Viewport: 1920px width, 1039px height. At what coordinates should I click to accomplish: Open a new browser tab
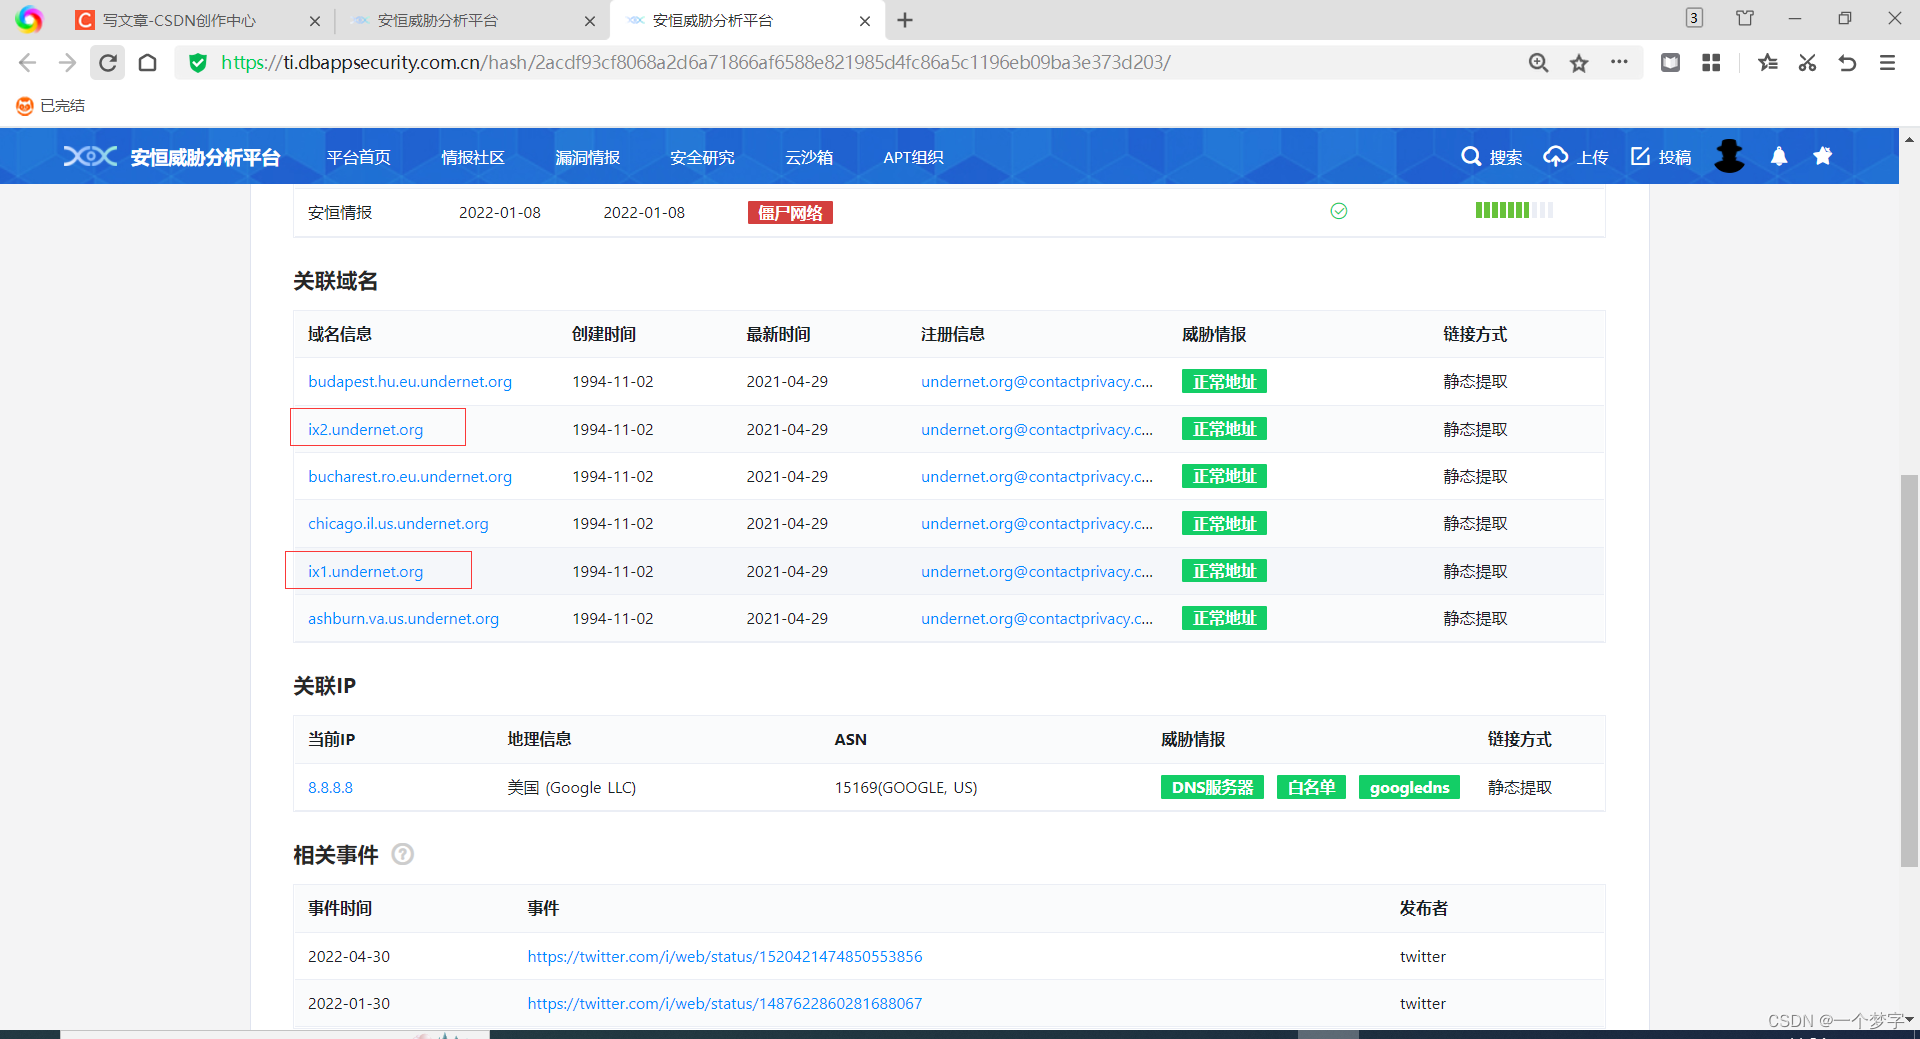click(x=905, y=20)
